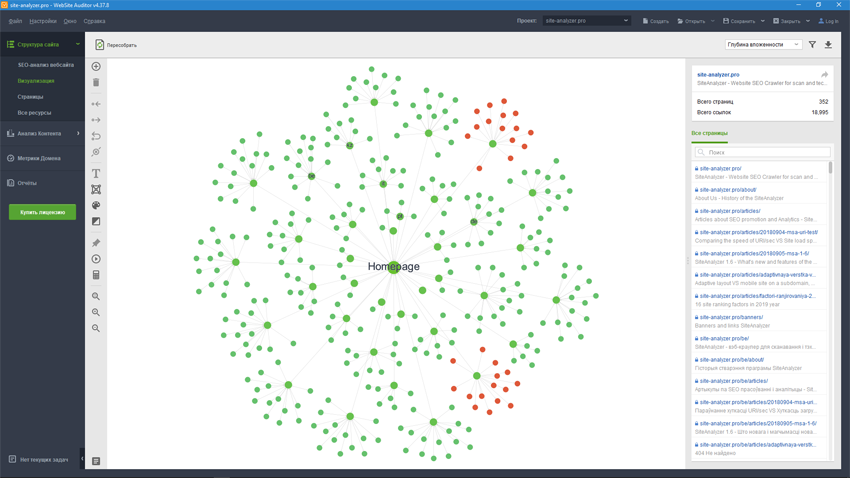Screen dimensions: 850x478
Task: Click the Сохранить button
Action: click(739, 21)
